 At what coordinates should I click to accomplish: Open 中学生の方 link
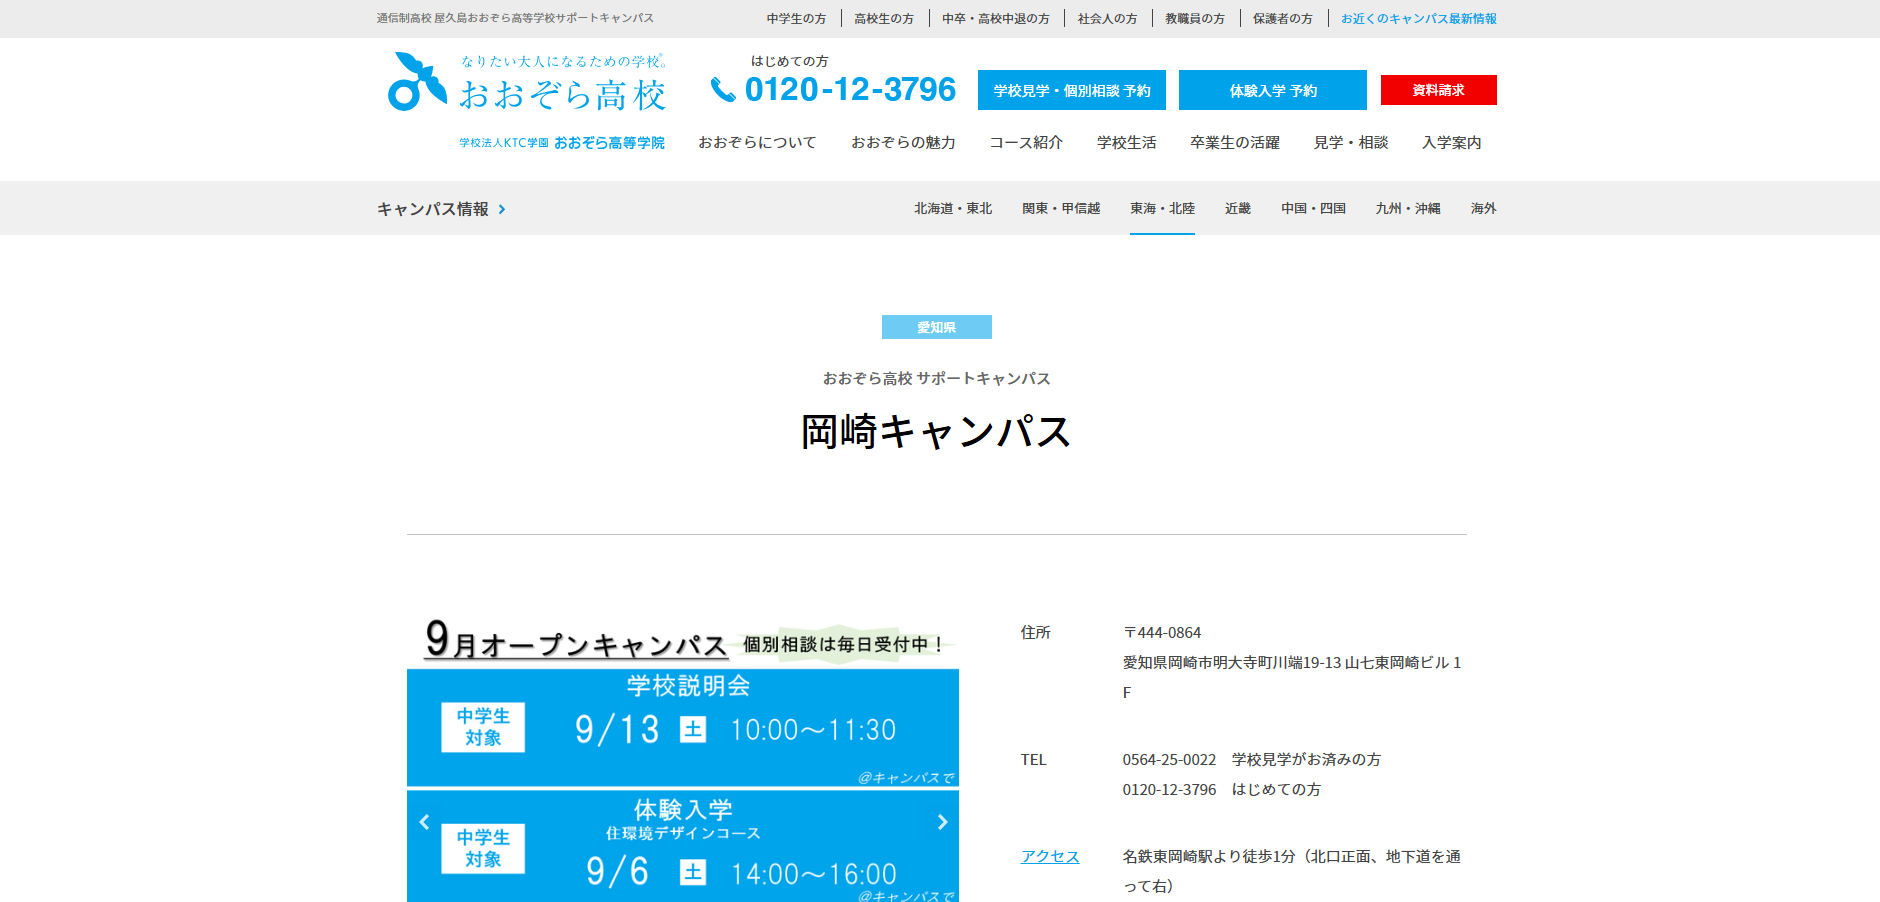pyautogui.click(x=797, y=18)
